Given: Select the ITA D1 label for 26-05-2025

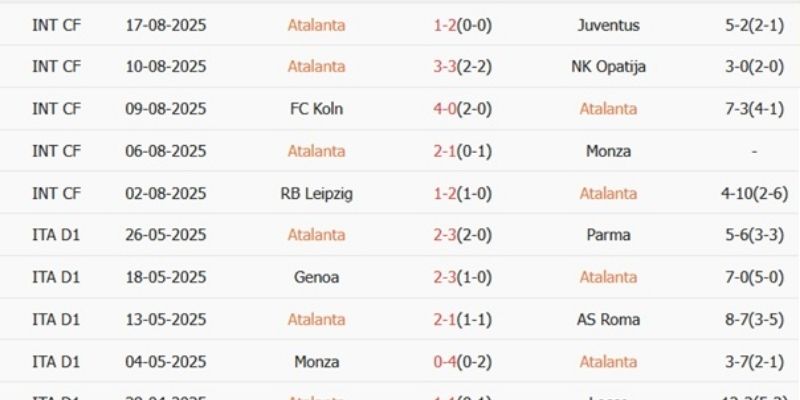Looking at the screenshot, I should click(56, 235).
